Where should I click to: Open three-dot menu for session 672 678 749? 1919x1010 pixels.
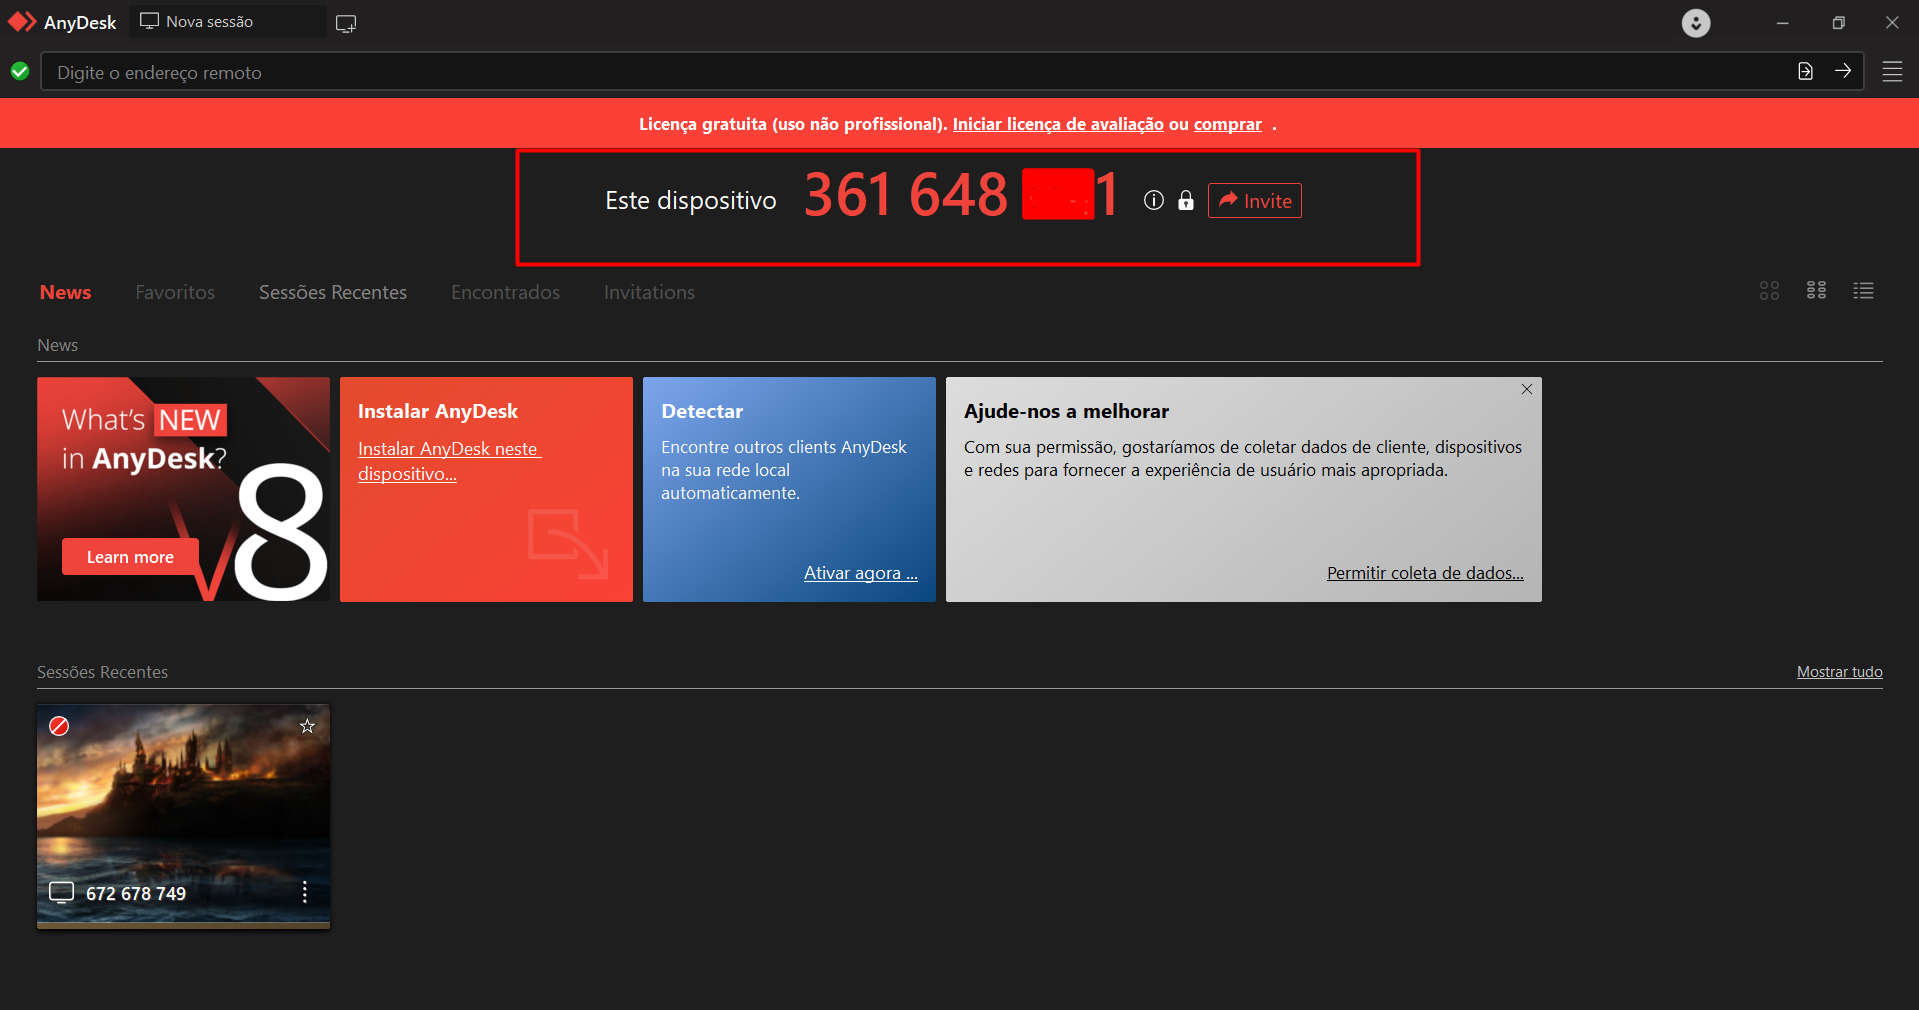pyautogui.click(x=305, y=892)
